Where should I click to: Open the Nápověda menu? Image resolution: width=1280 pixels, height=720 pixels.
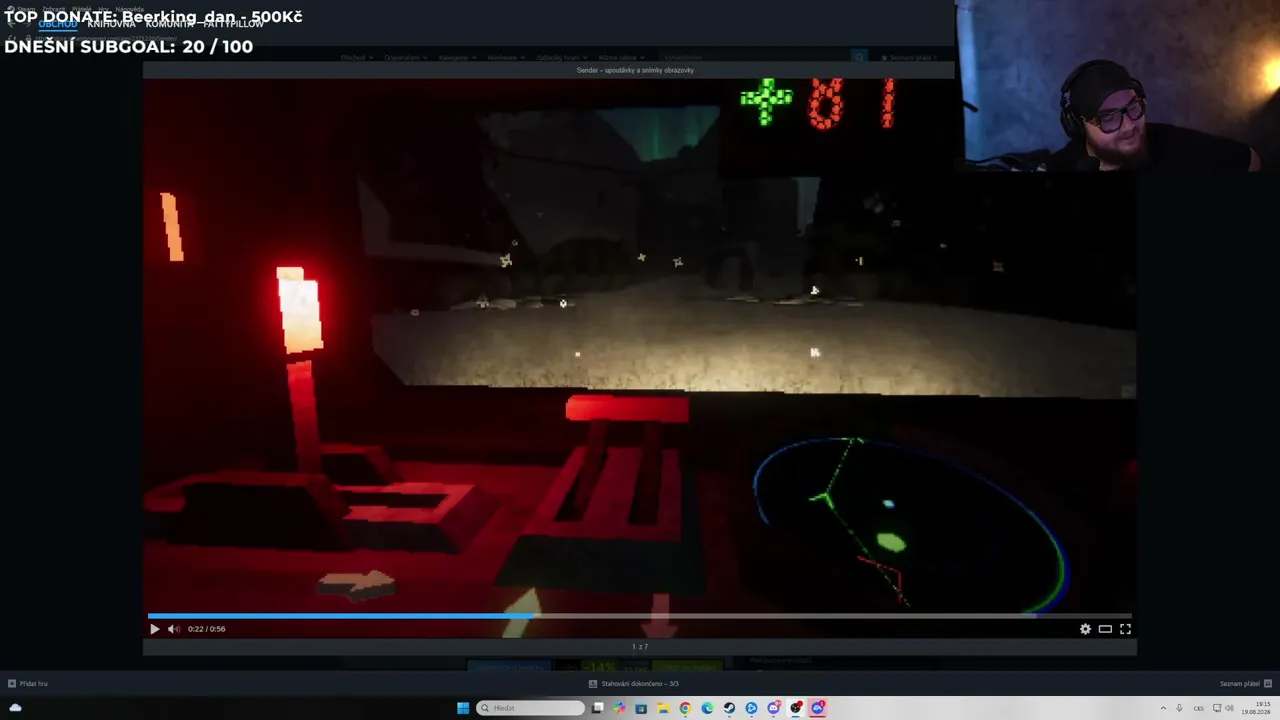pyautogui.click(x=130, y=9)
